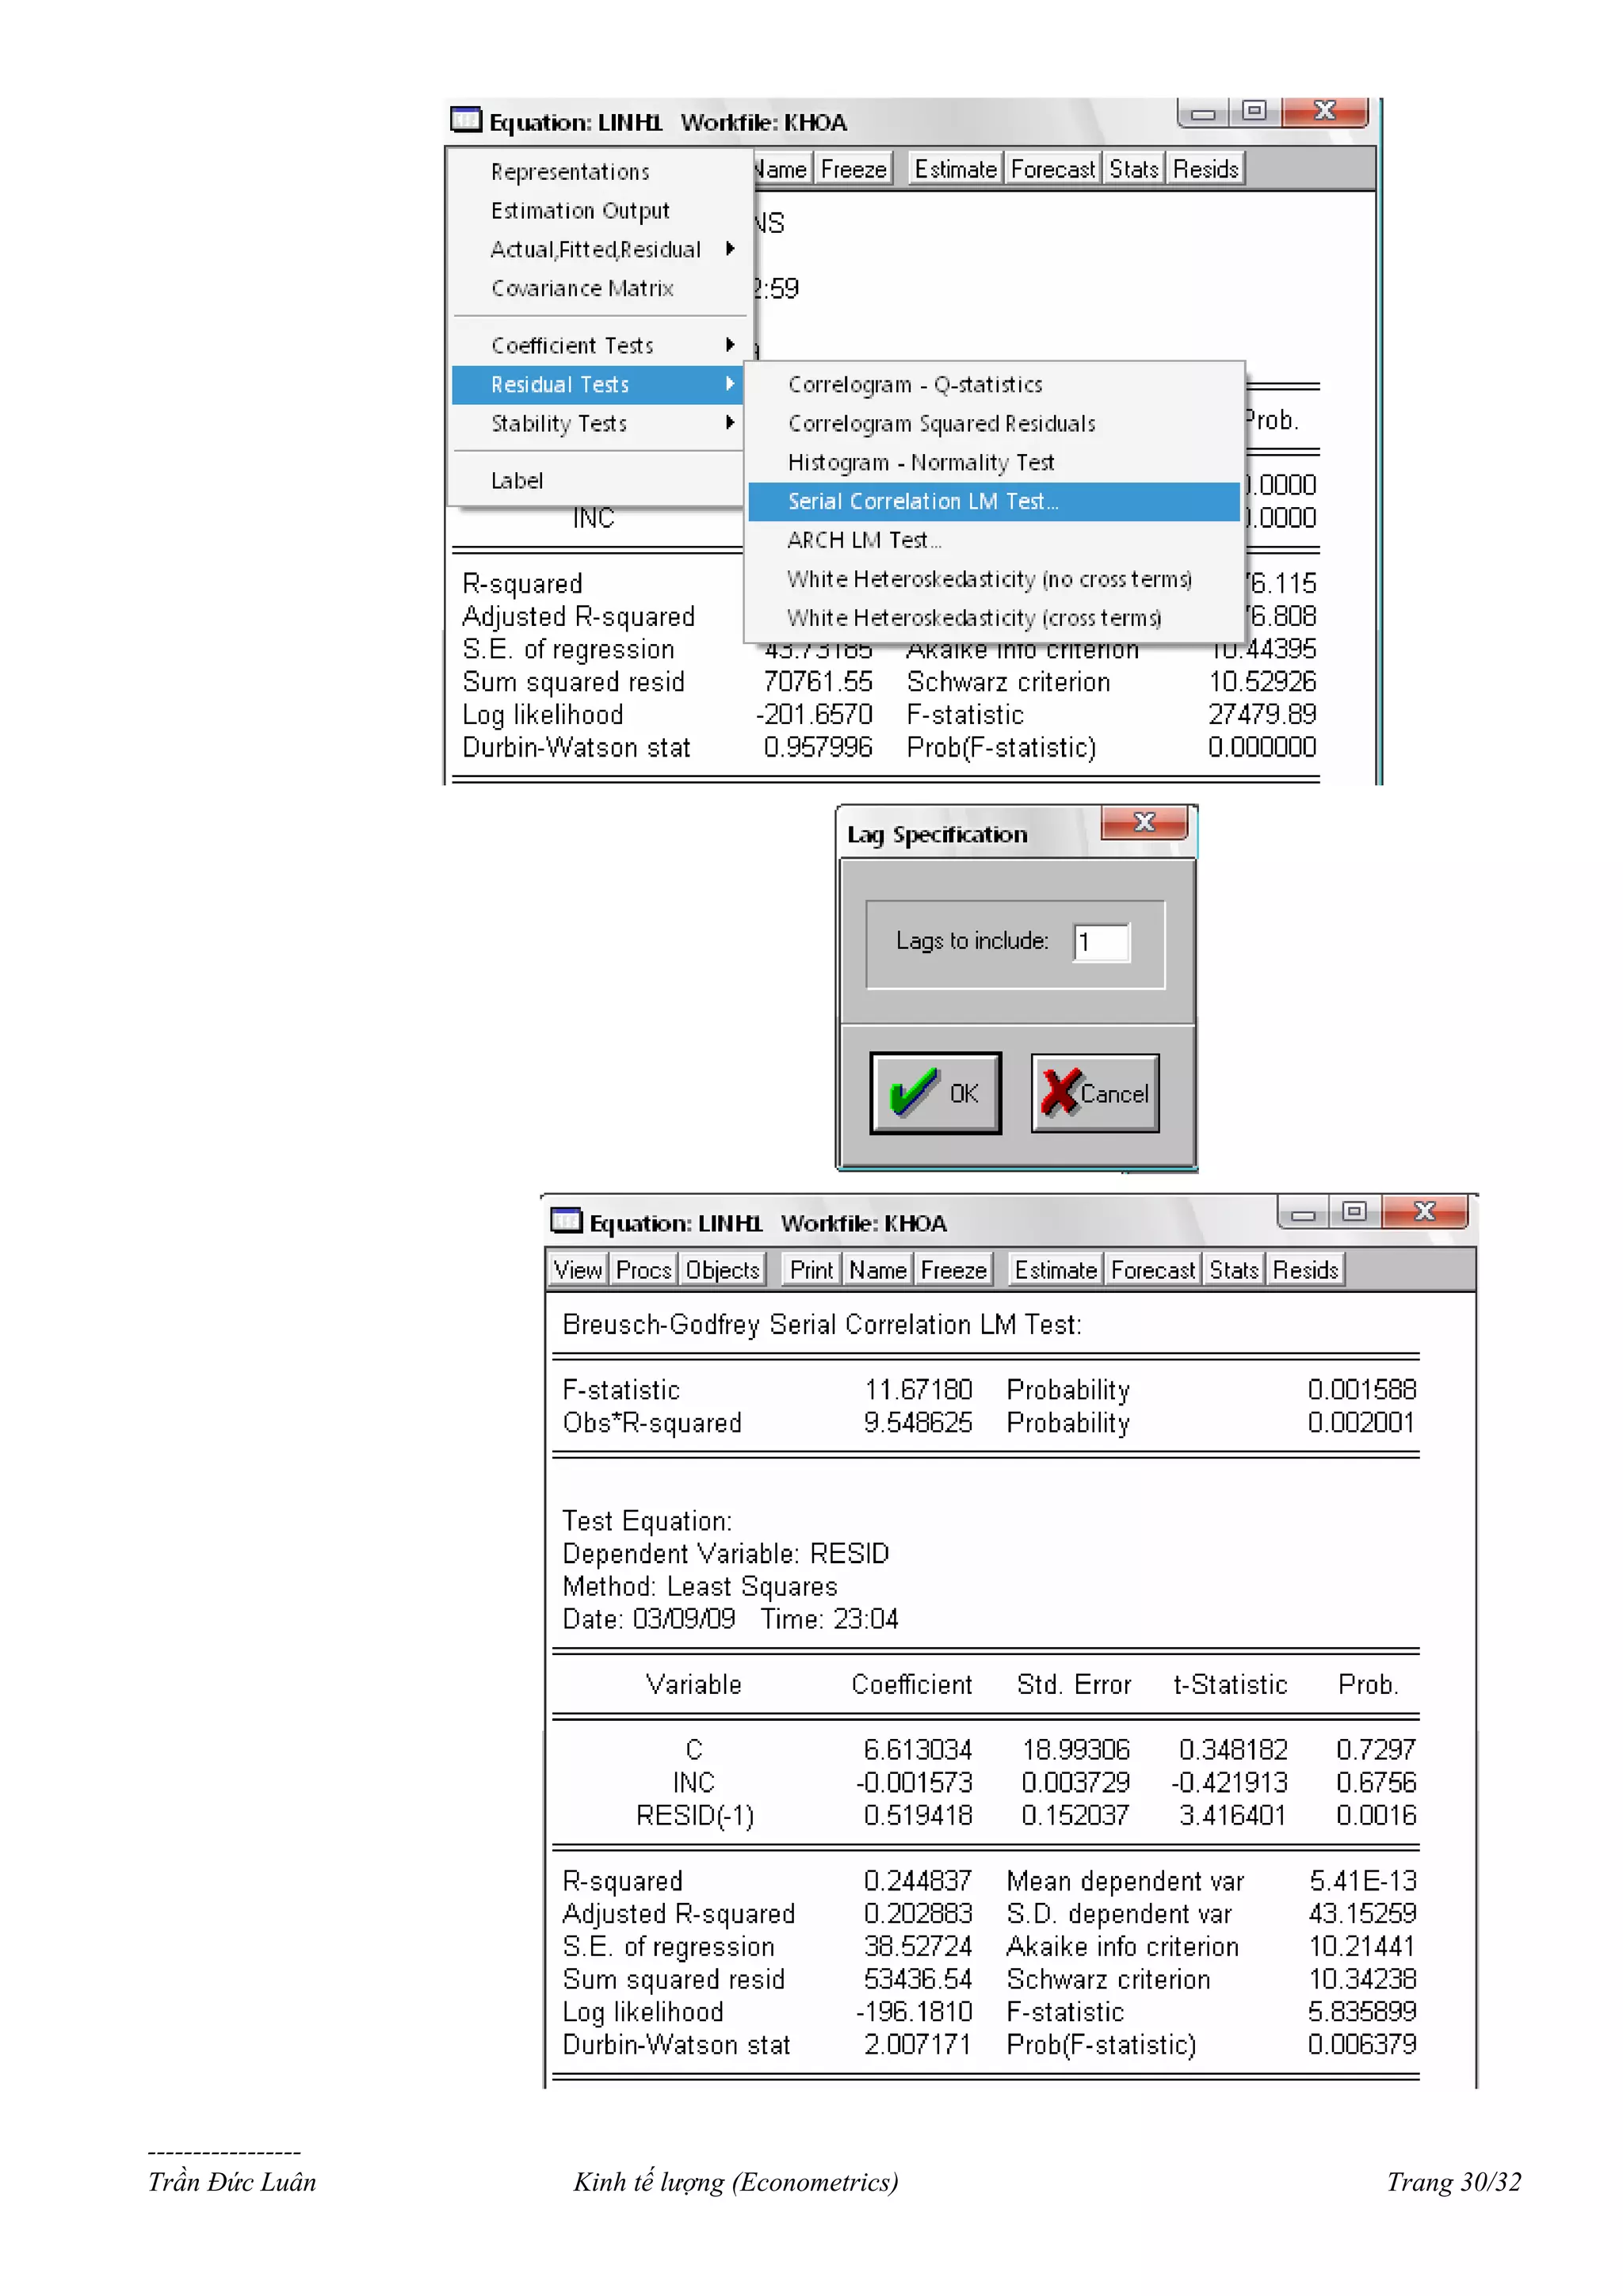Maximize the bottom LINH1 equation window
Image resolution: width=1623 pixels, height=2296 pixels.
[x=1354, y=1211]
